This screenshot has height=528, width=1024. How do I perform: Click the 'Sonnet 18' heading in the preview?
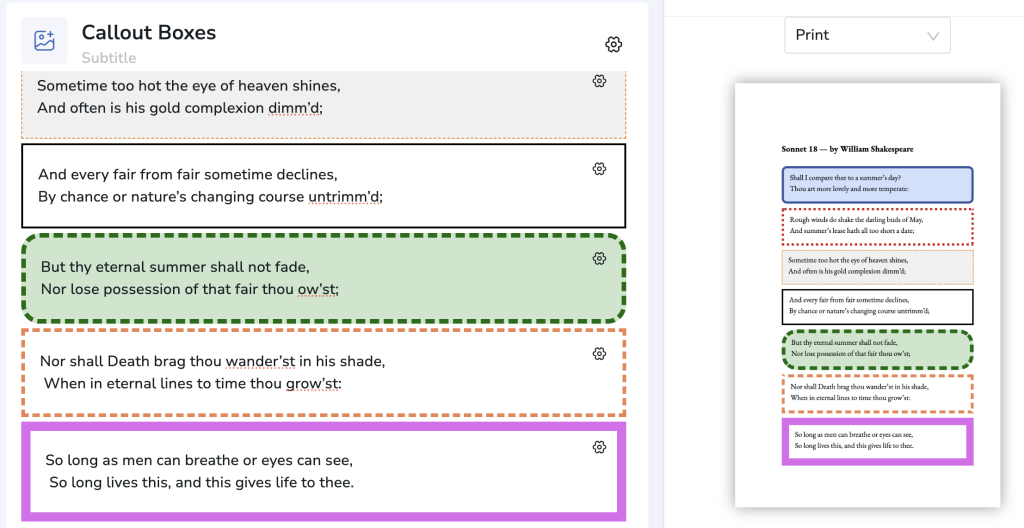[847, 149]
